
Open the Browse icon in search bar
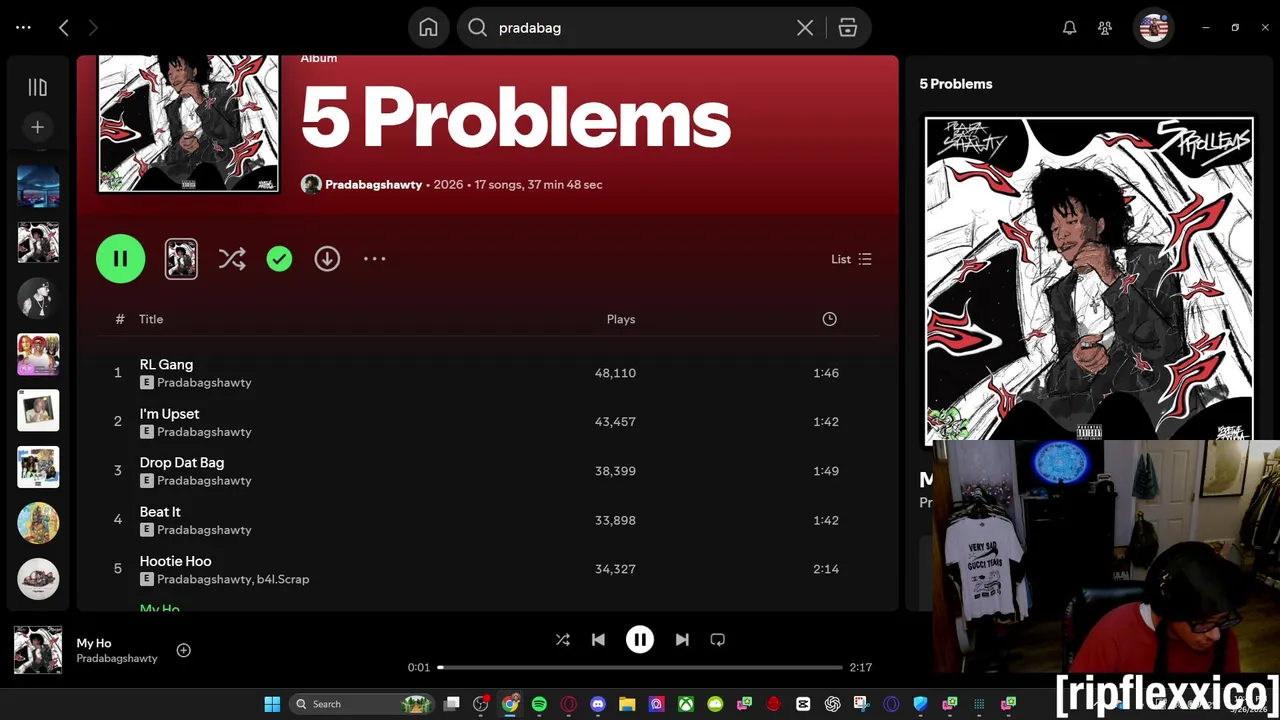coord(848,28)
